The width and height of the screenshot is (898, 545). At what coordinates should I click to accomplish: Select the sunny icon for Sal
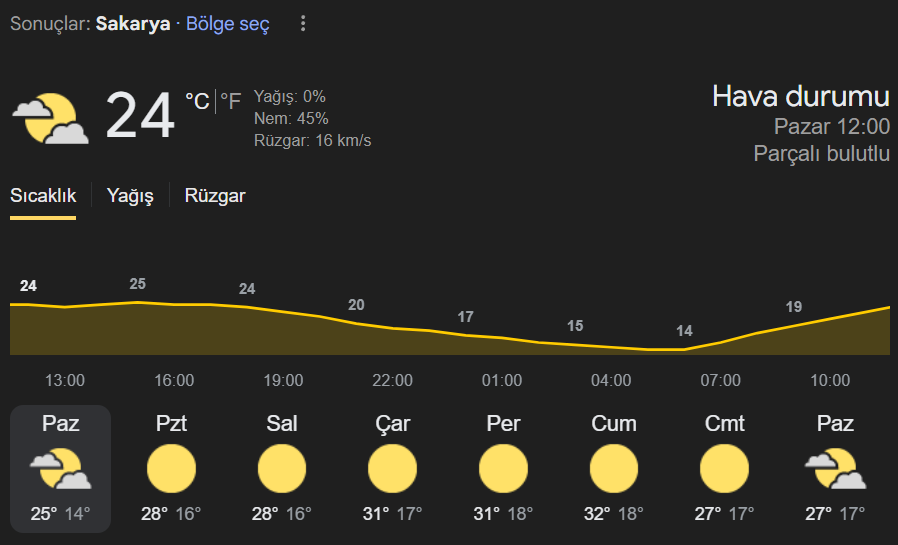pos(282,468)
